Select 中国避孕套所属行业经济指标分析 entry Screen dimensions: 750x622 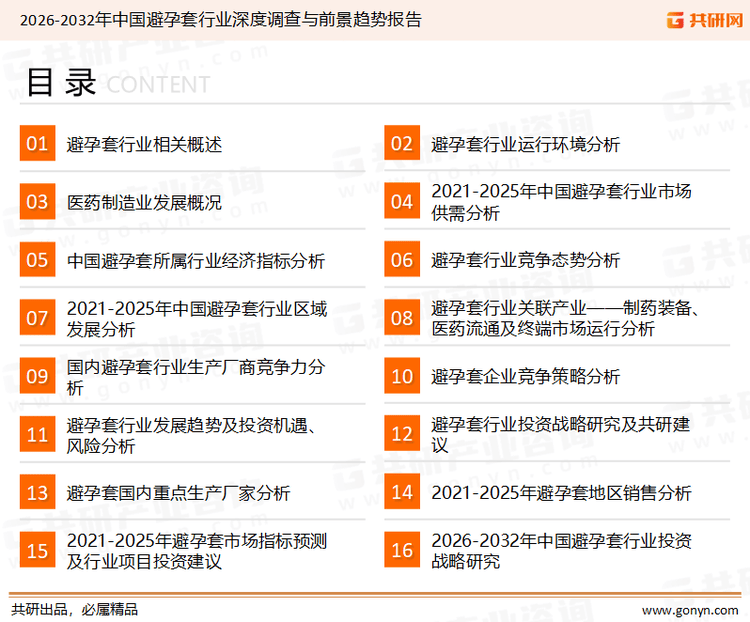click(x=195, y=261)
